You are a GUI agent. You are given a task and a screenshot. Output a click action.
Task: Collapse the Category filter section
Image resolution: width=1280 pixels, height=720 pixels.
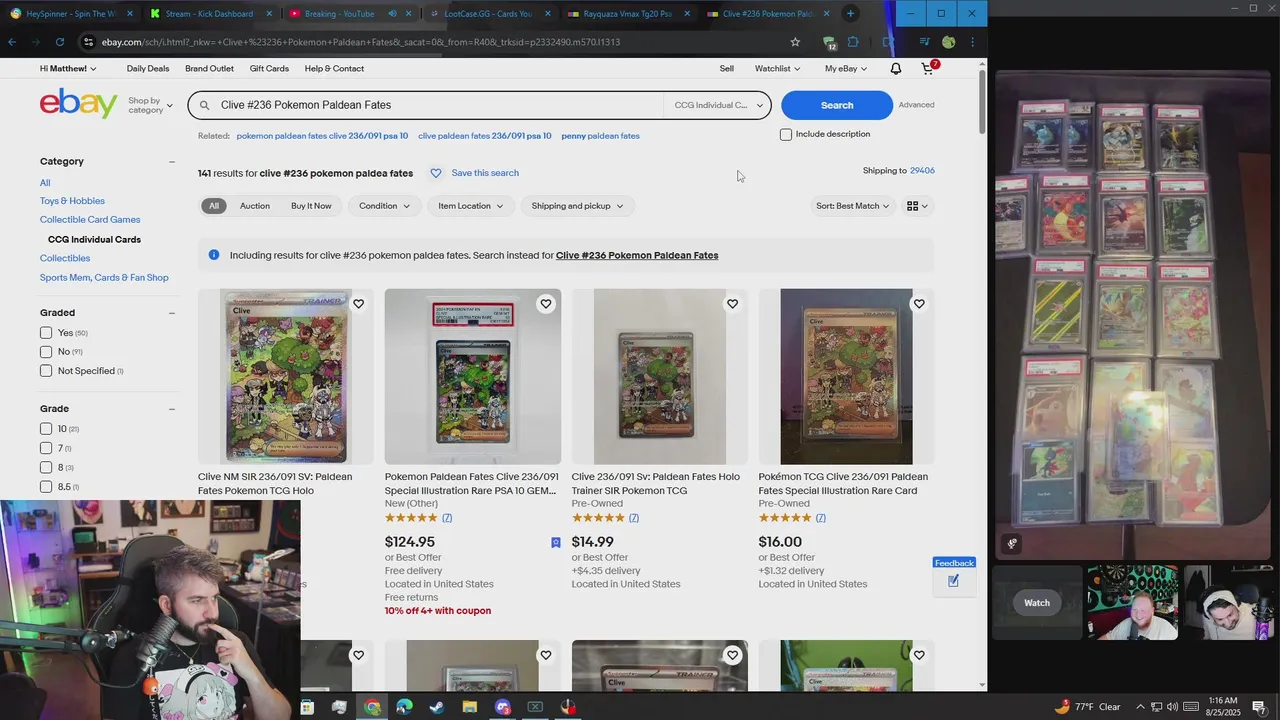(x=171, y=162)
